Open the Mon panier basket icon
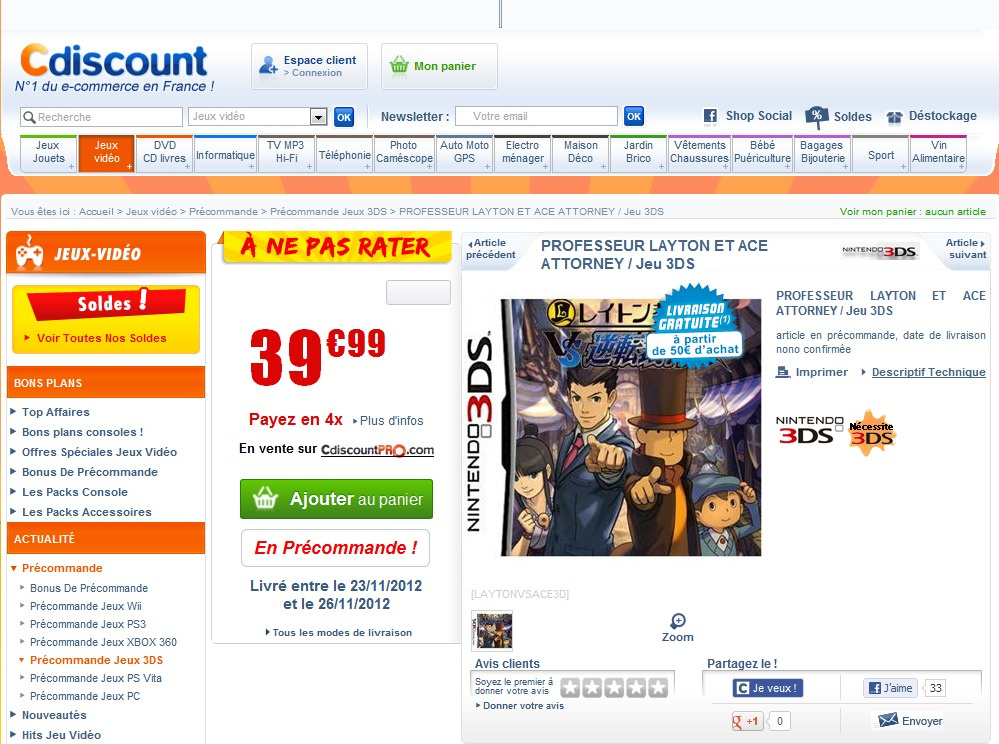The width and height of the screenshot is (999, 744). coord(399,65)
